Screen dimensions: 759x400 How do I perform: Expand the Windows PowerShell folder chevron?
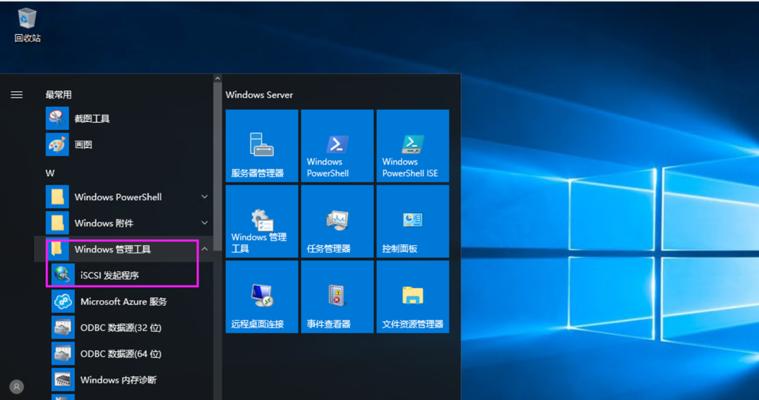pos(205,197)
